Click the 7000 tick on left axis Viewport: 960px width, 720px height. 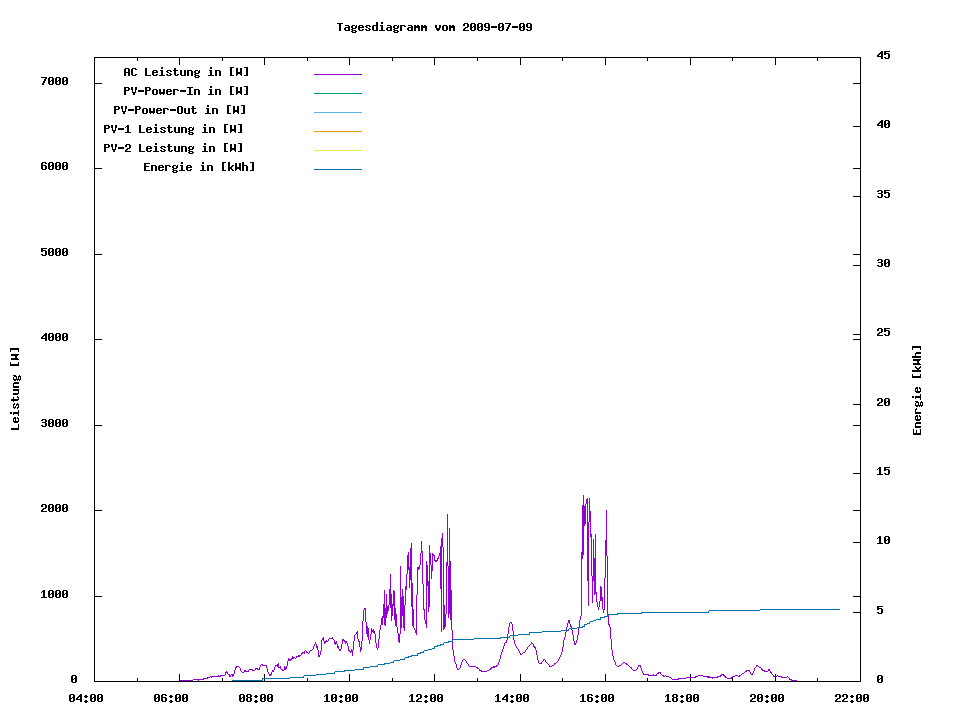(x=53, y=81)
